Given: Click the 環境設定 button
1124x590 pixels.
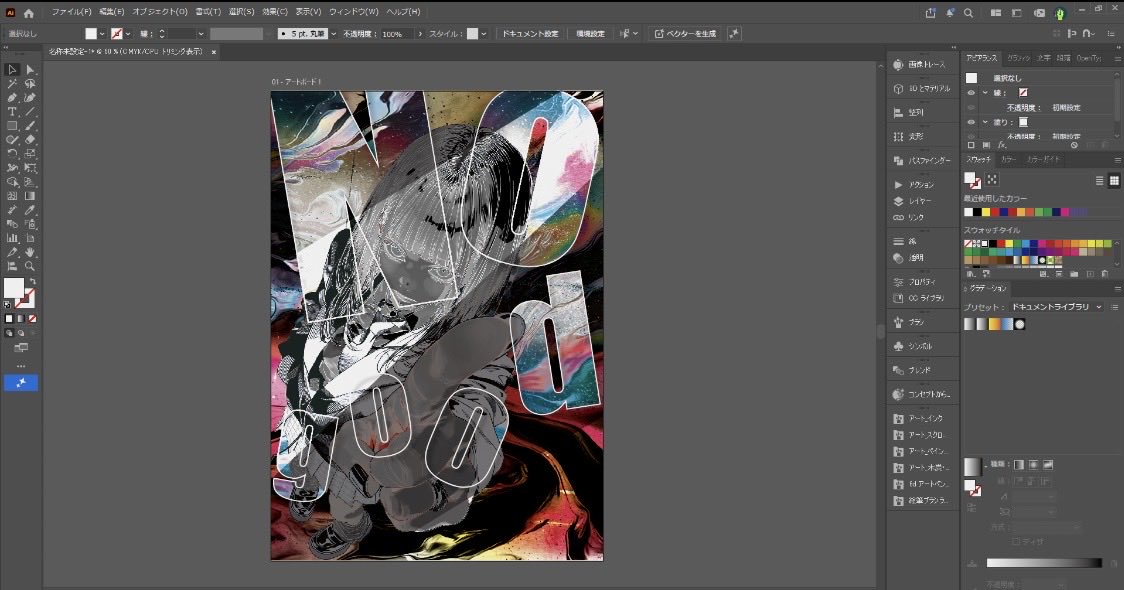Looking at the screenshot, I should coord(591,34).
